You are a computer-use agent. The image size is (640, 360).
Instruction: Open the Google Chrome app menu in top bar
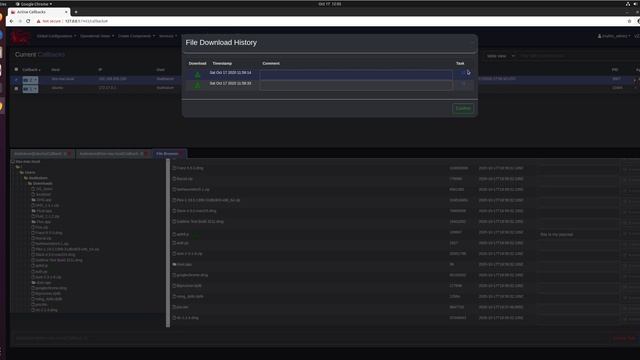[33, 4]
